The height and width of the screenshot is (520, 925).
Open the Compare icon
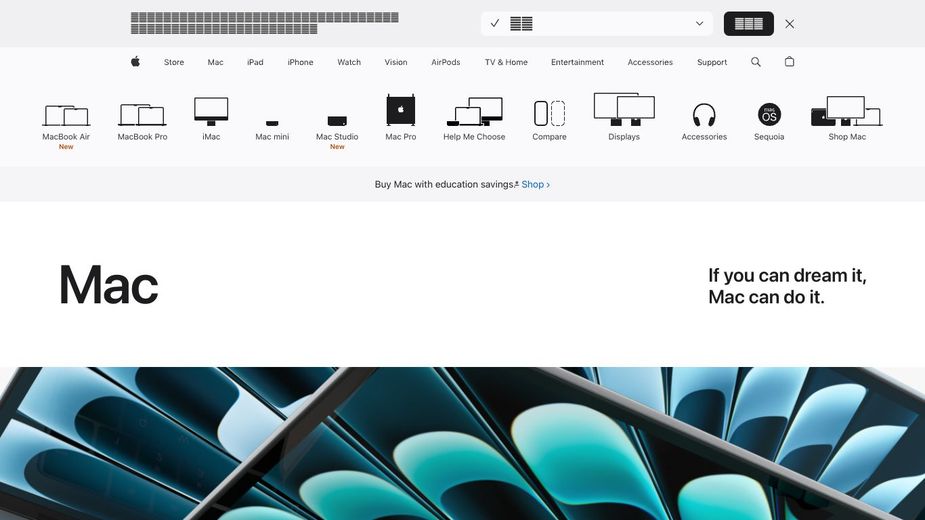tap(549, 113)
